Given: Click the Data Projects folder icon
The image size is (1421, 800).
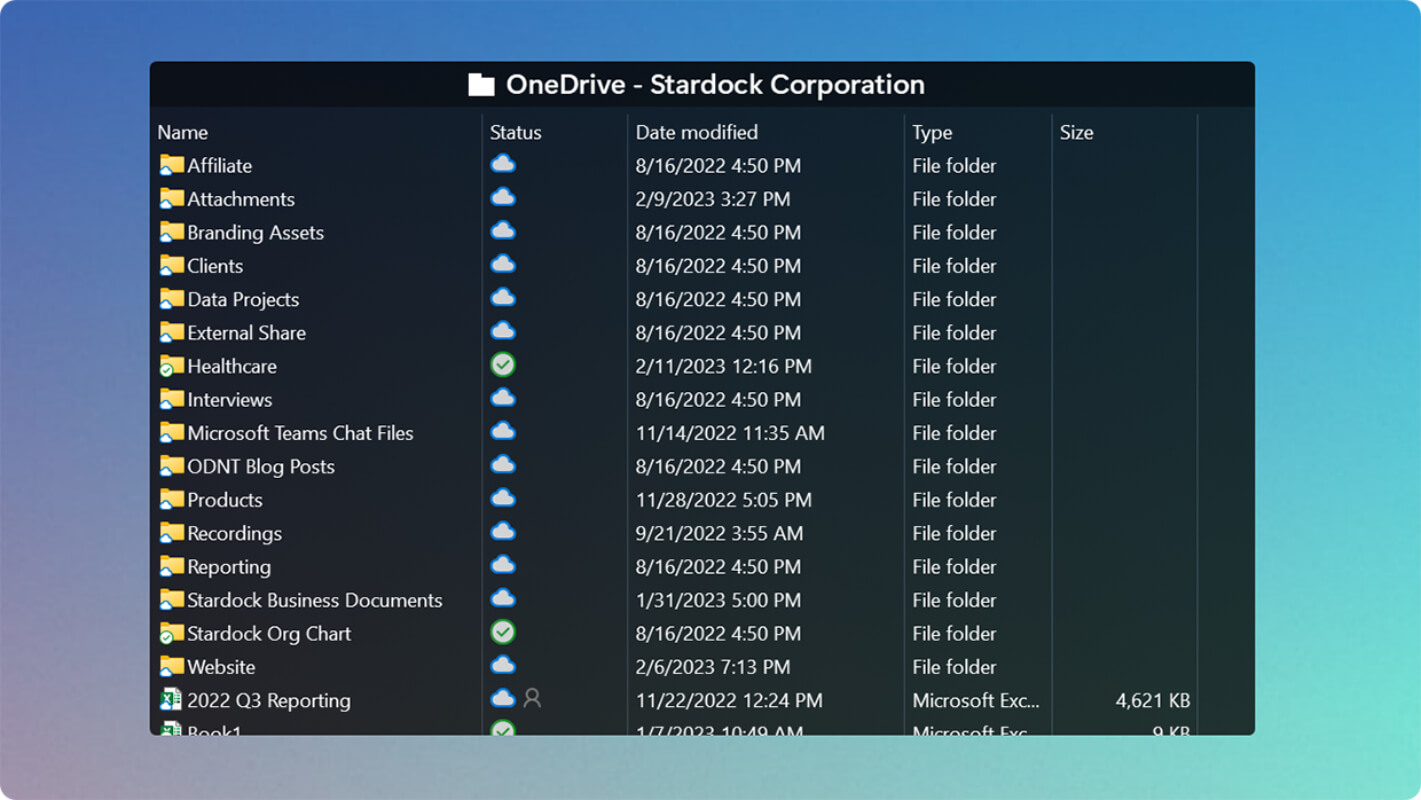Looking at the screenshot, I should click(171, 299).
